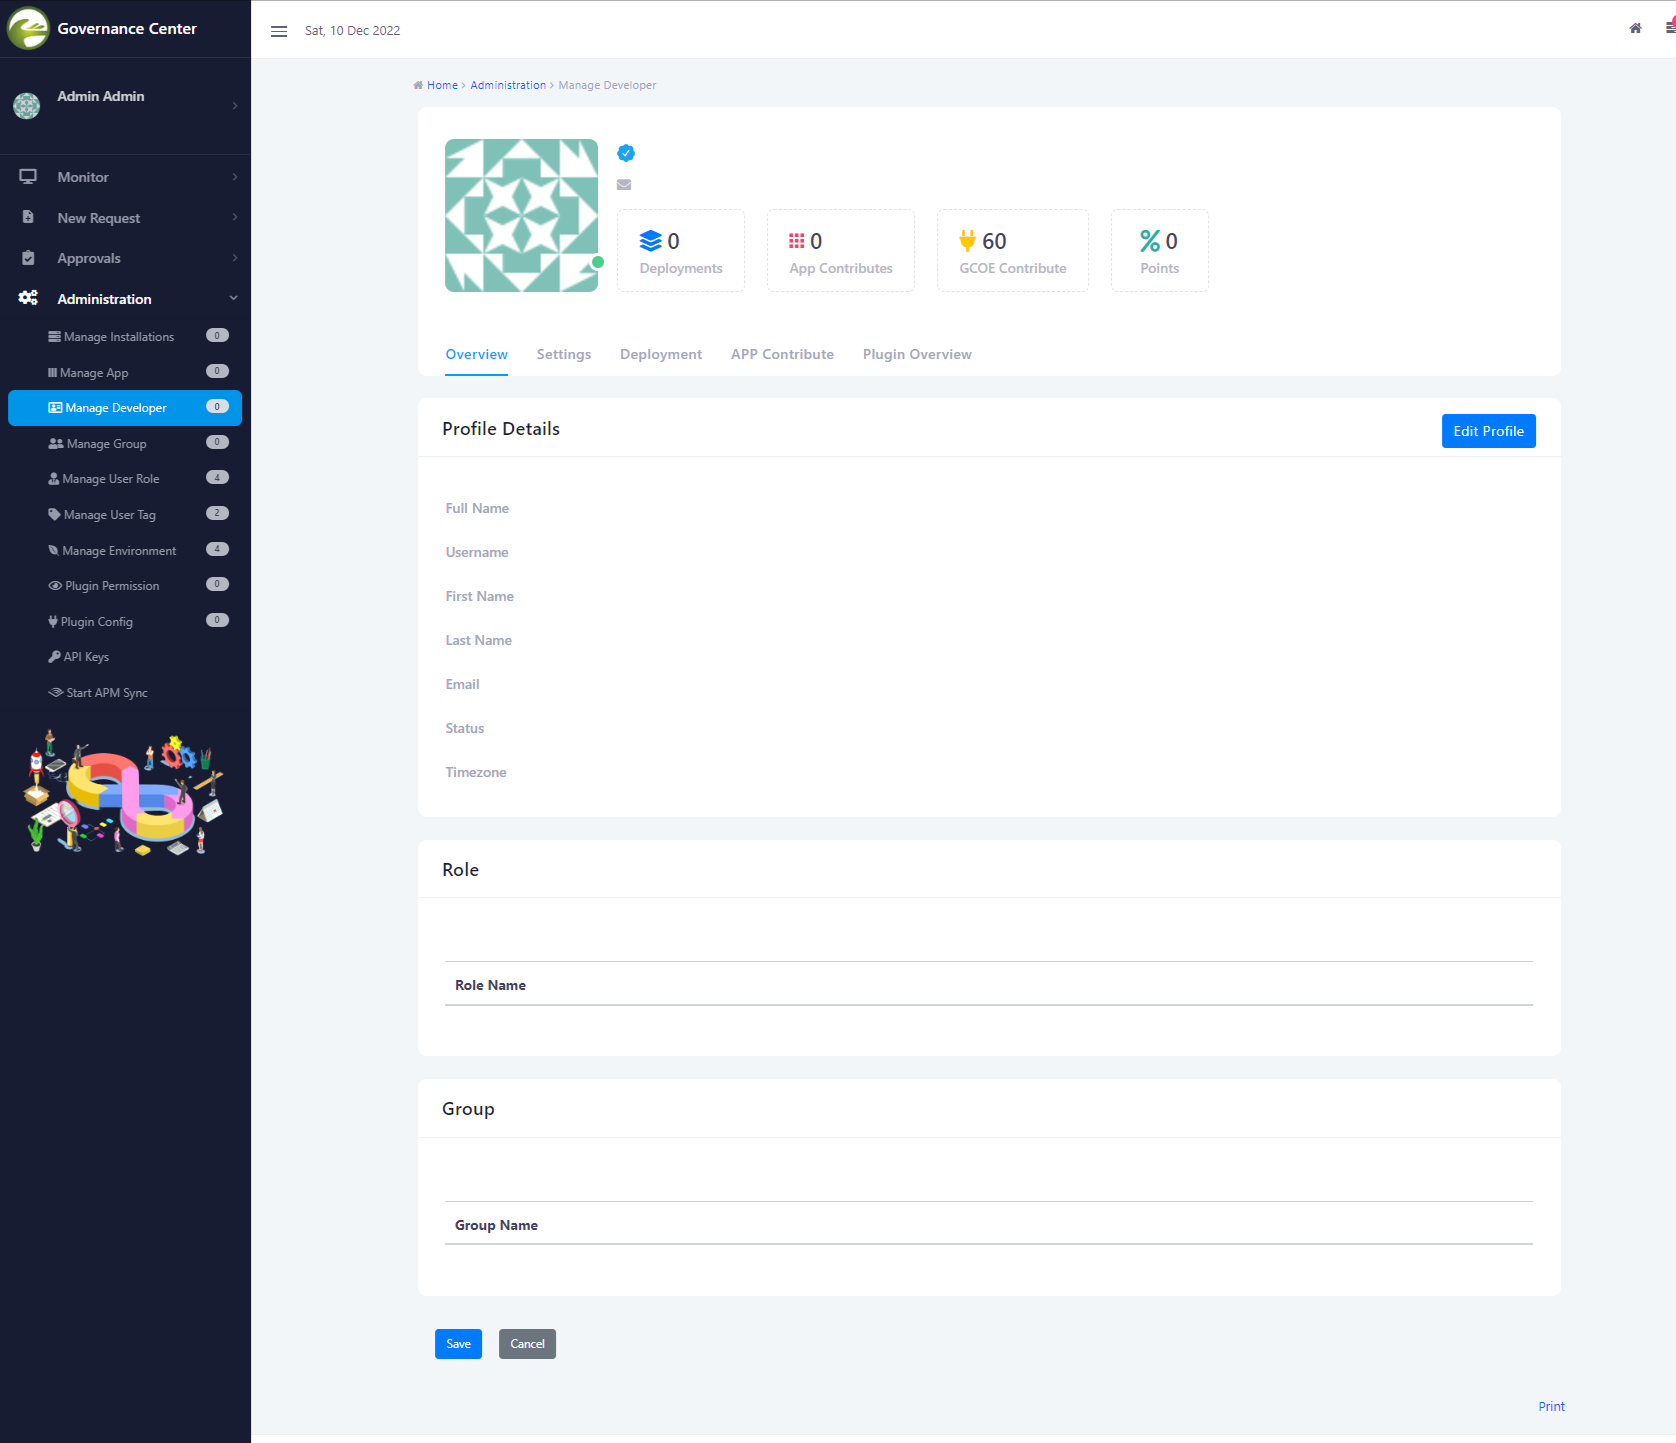This screenshot has height=1443, width=1676.
Task: Select Manage Developer in the sidebar
Action: point(125,408)
